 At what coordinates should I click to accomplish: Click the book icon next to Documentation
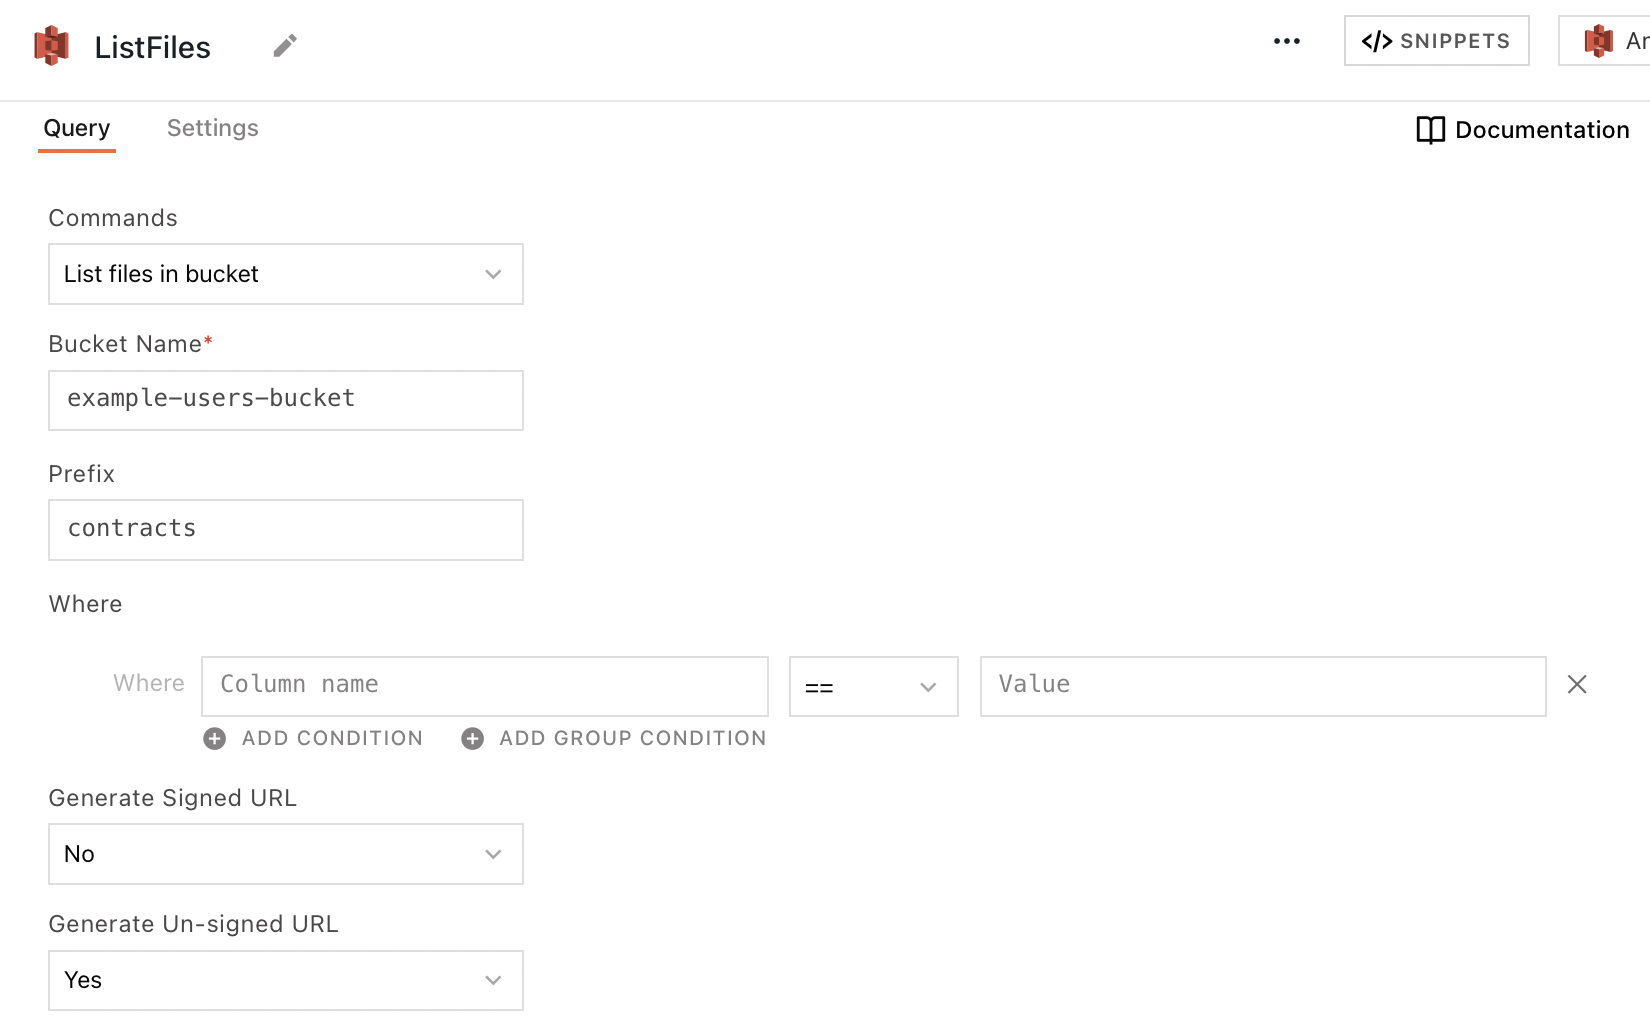1429,130
